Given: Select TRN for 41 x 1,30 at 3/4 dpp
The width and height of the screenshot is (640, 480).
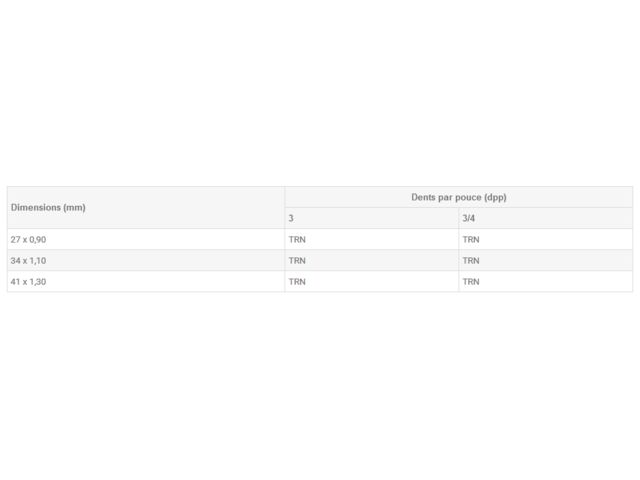Looking at the screenshot, I should (x=471, y=282).
